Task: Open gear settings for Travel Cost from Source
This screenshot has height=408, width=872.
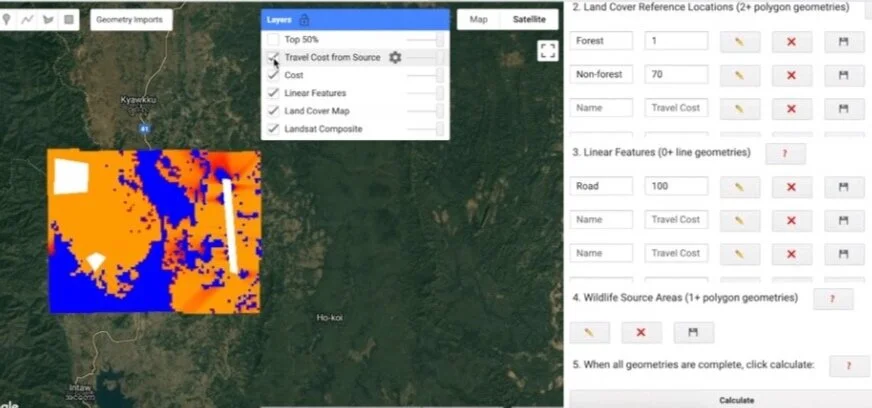Action: (x=395, y=57)
